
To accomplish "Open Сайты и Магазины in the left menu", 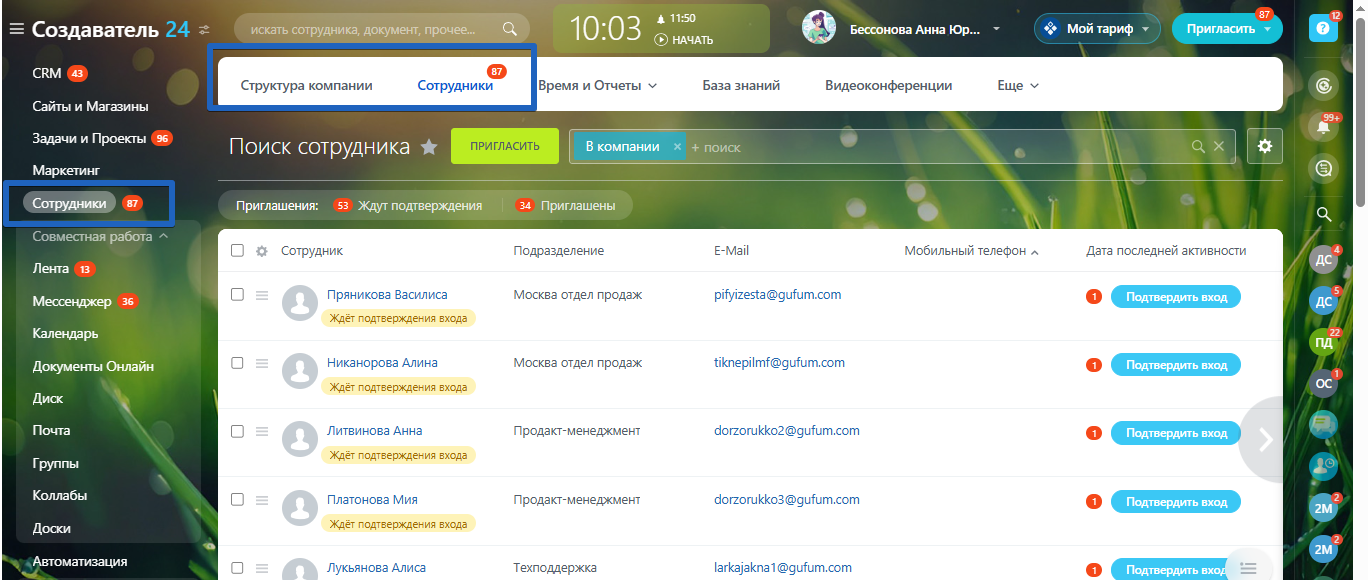I will pyautogui.click(x=90, y=106).
